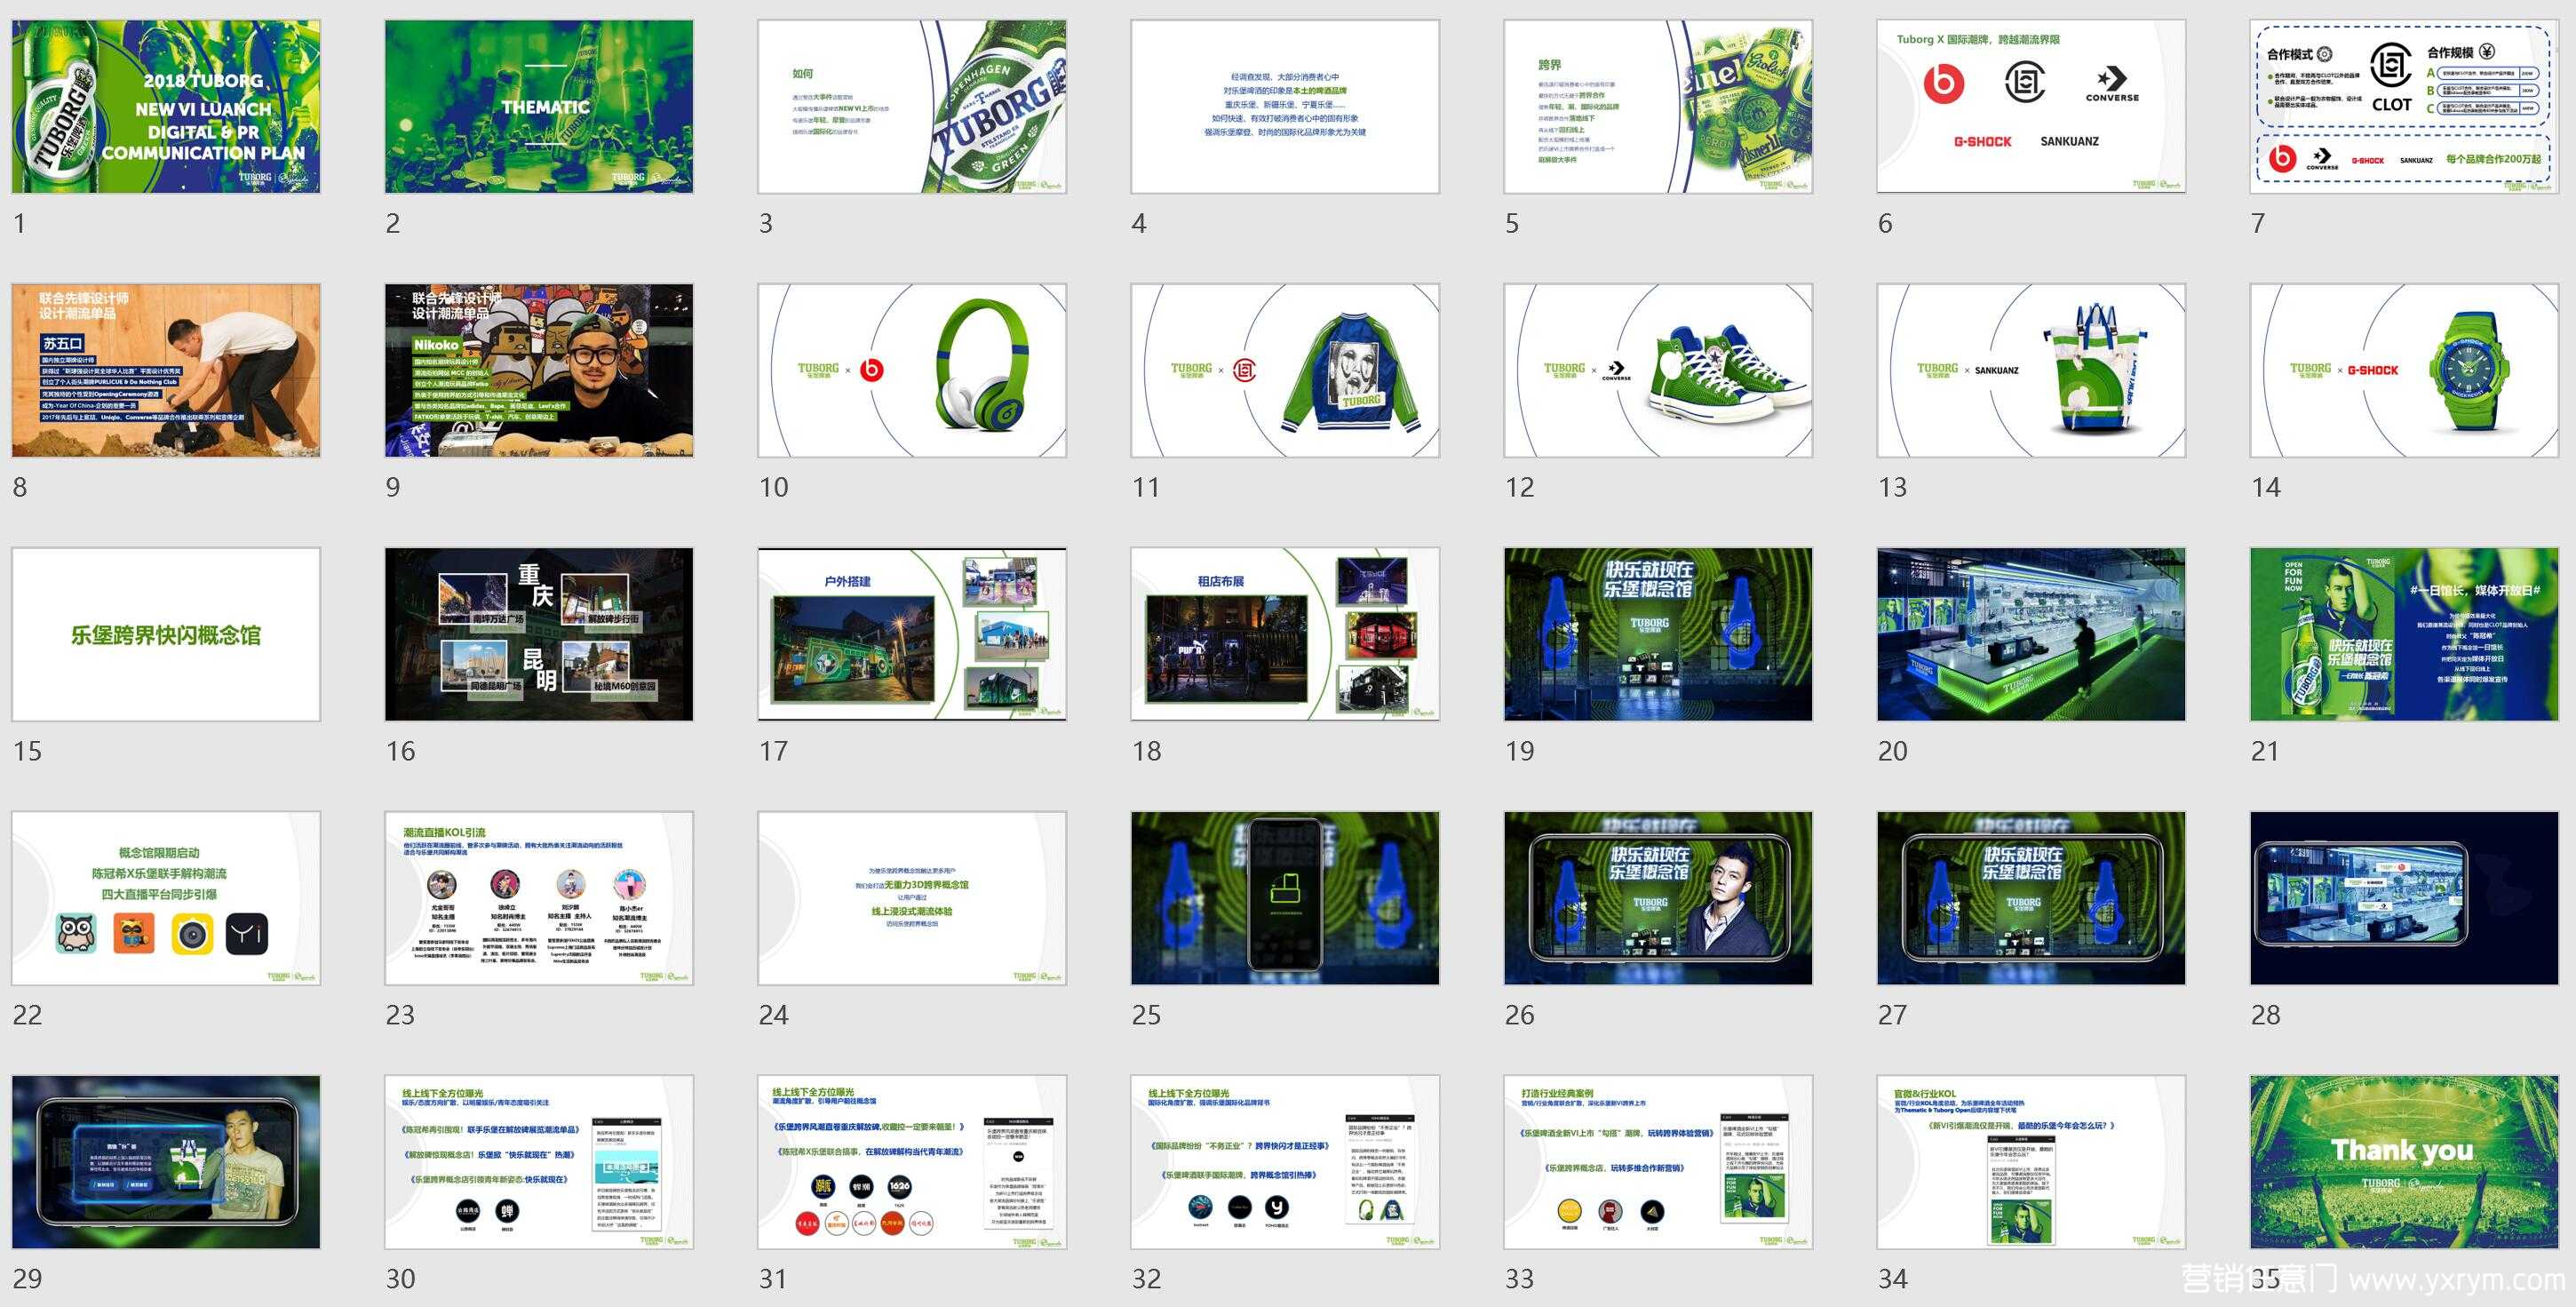Click slide number label 29

click(x=28, y=1279)
